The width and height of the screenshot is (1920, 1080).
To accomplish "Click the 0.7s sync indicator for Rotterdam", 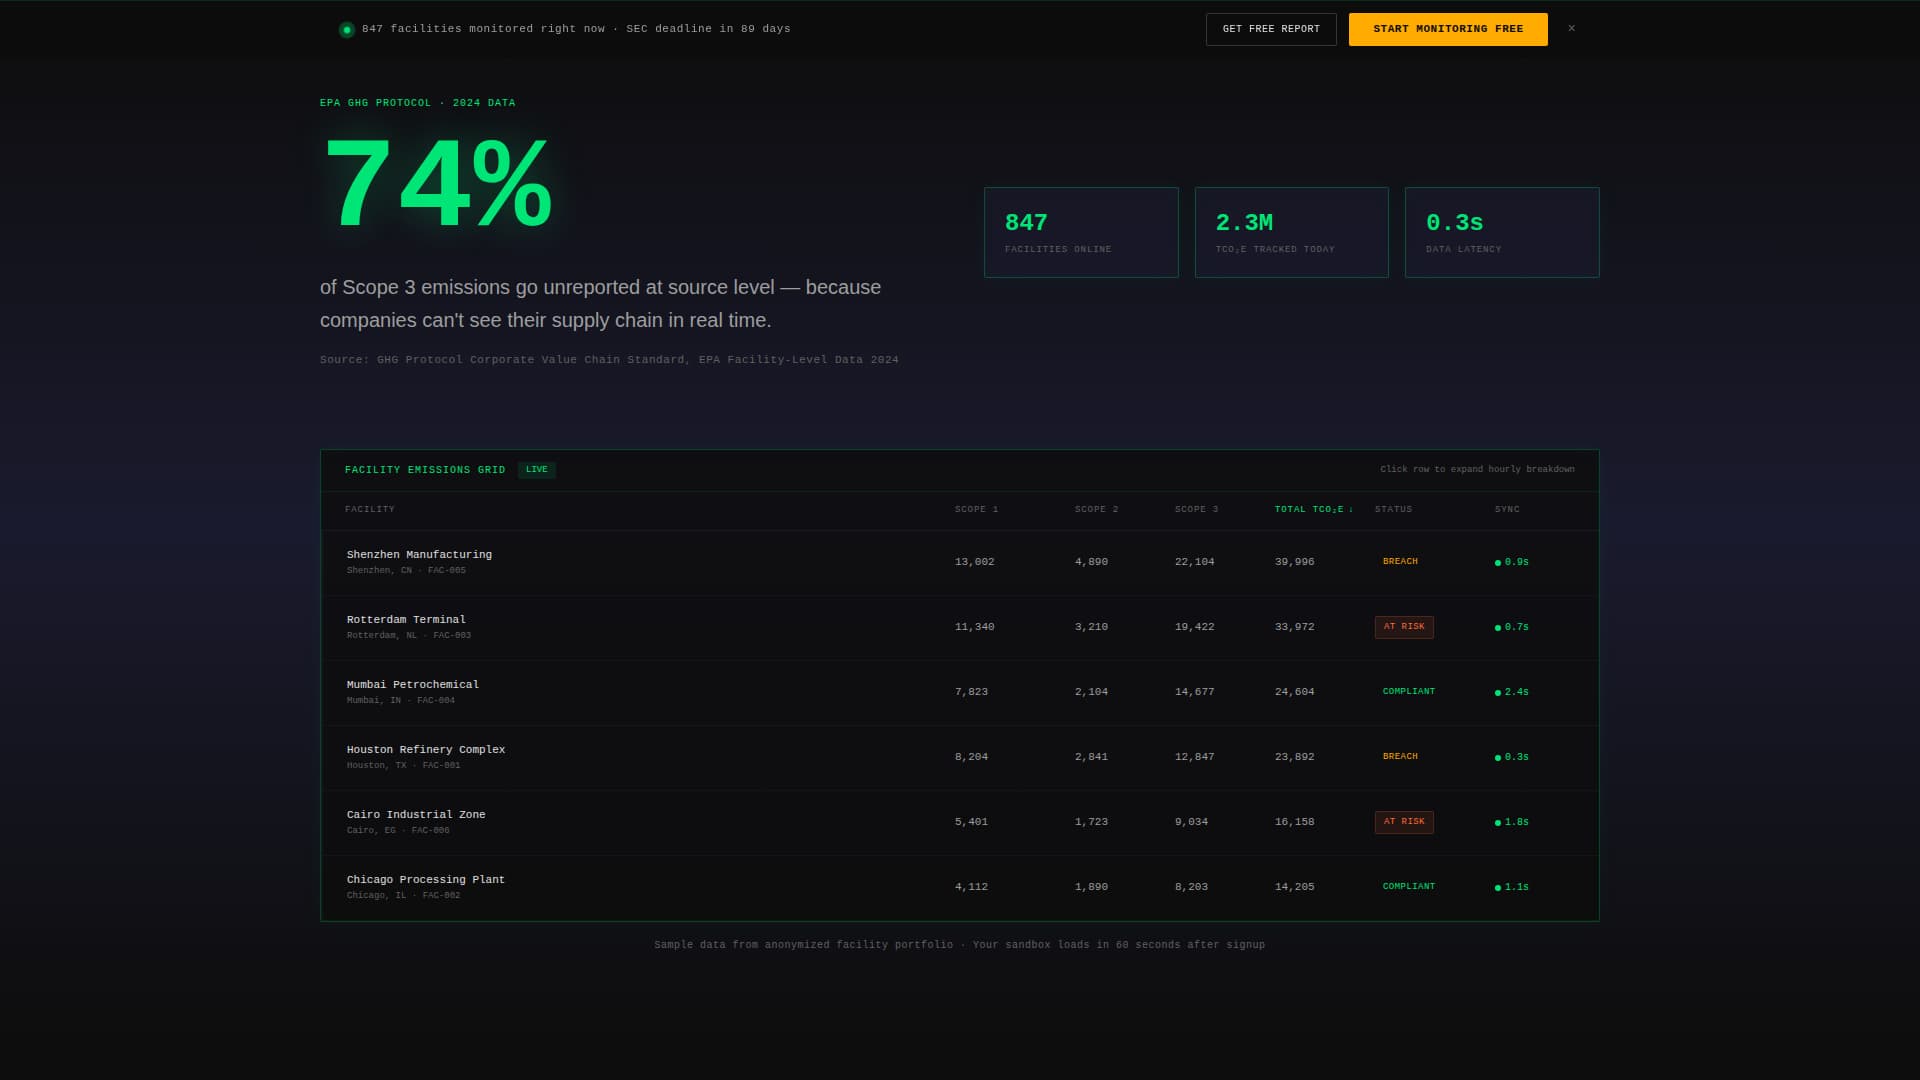I will pyautogui.click(x=1512, y=627).
